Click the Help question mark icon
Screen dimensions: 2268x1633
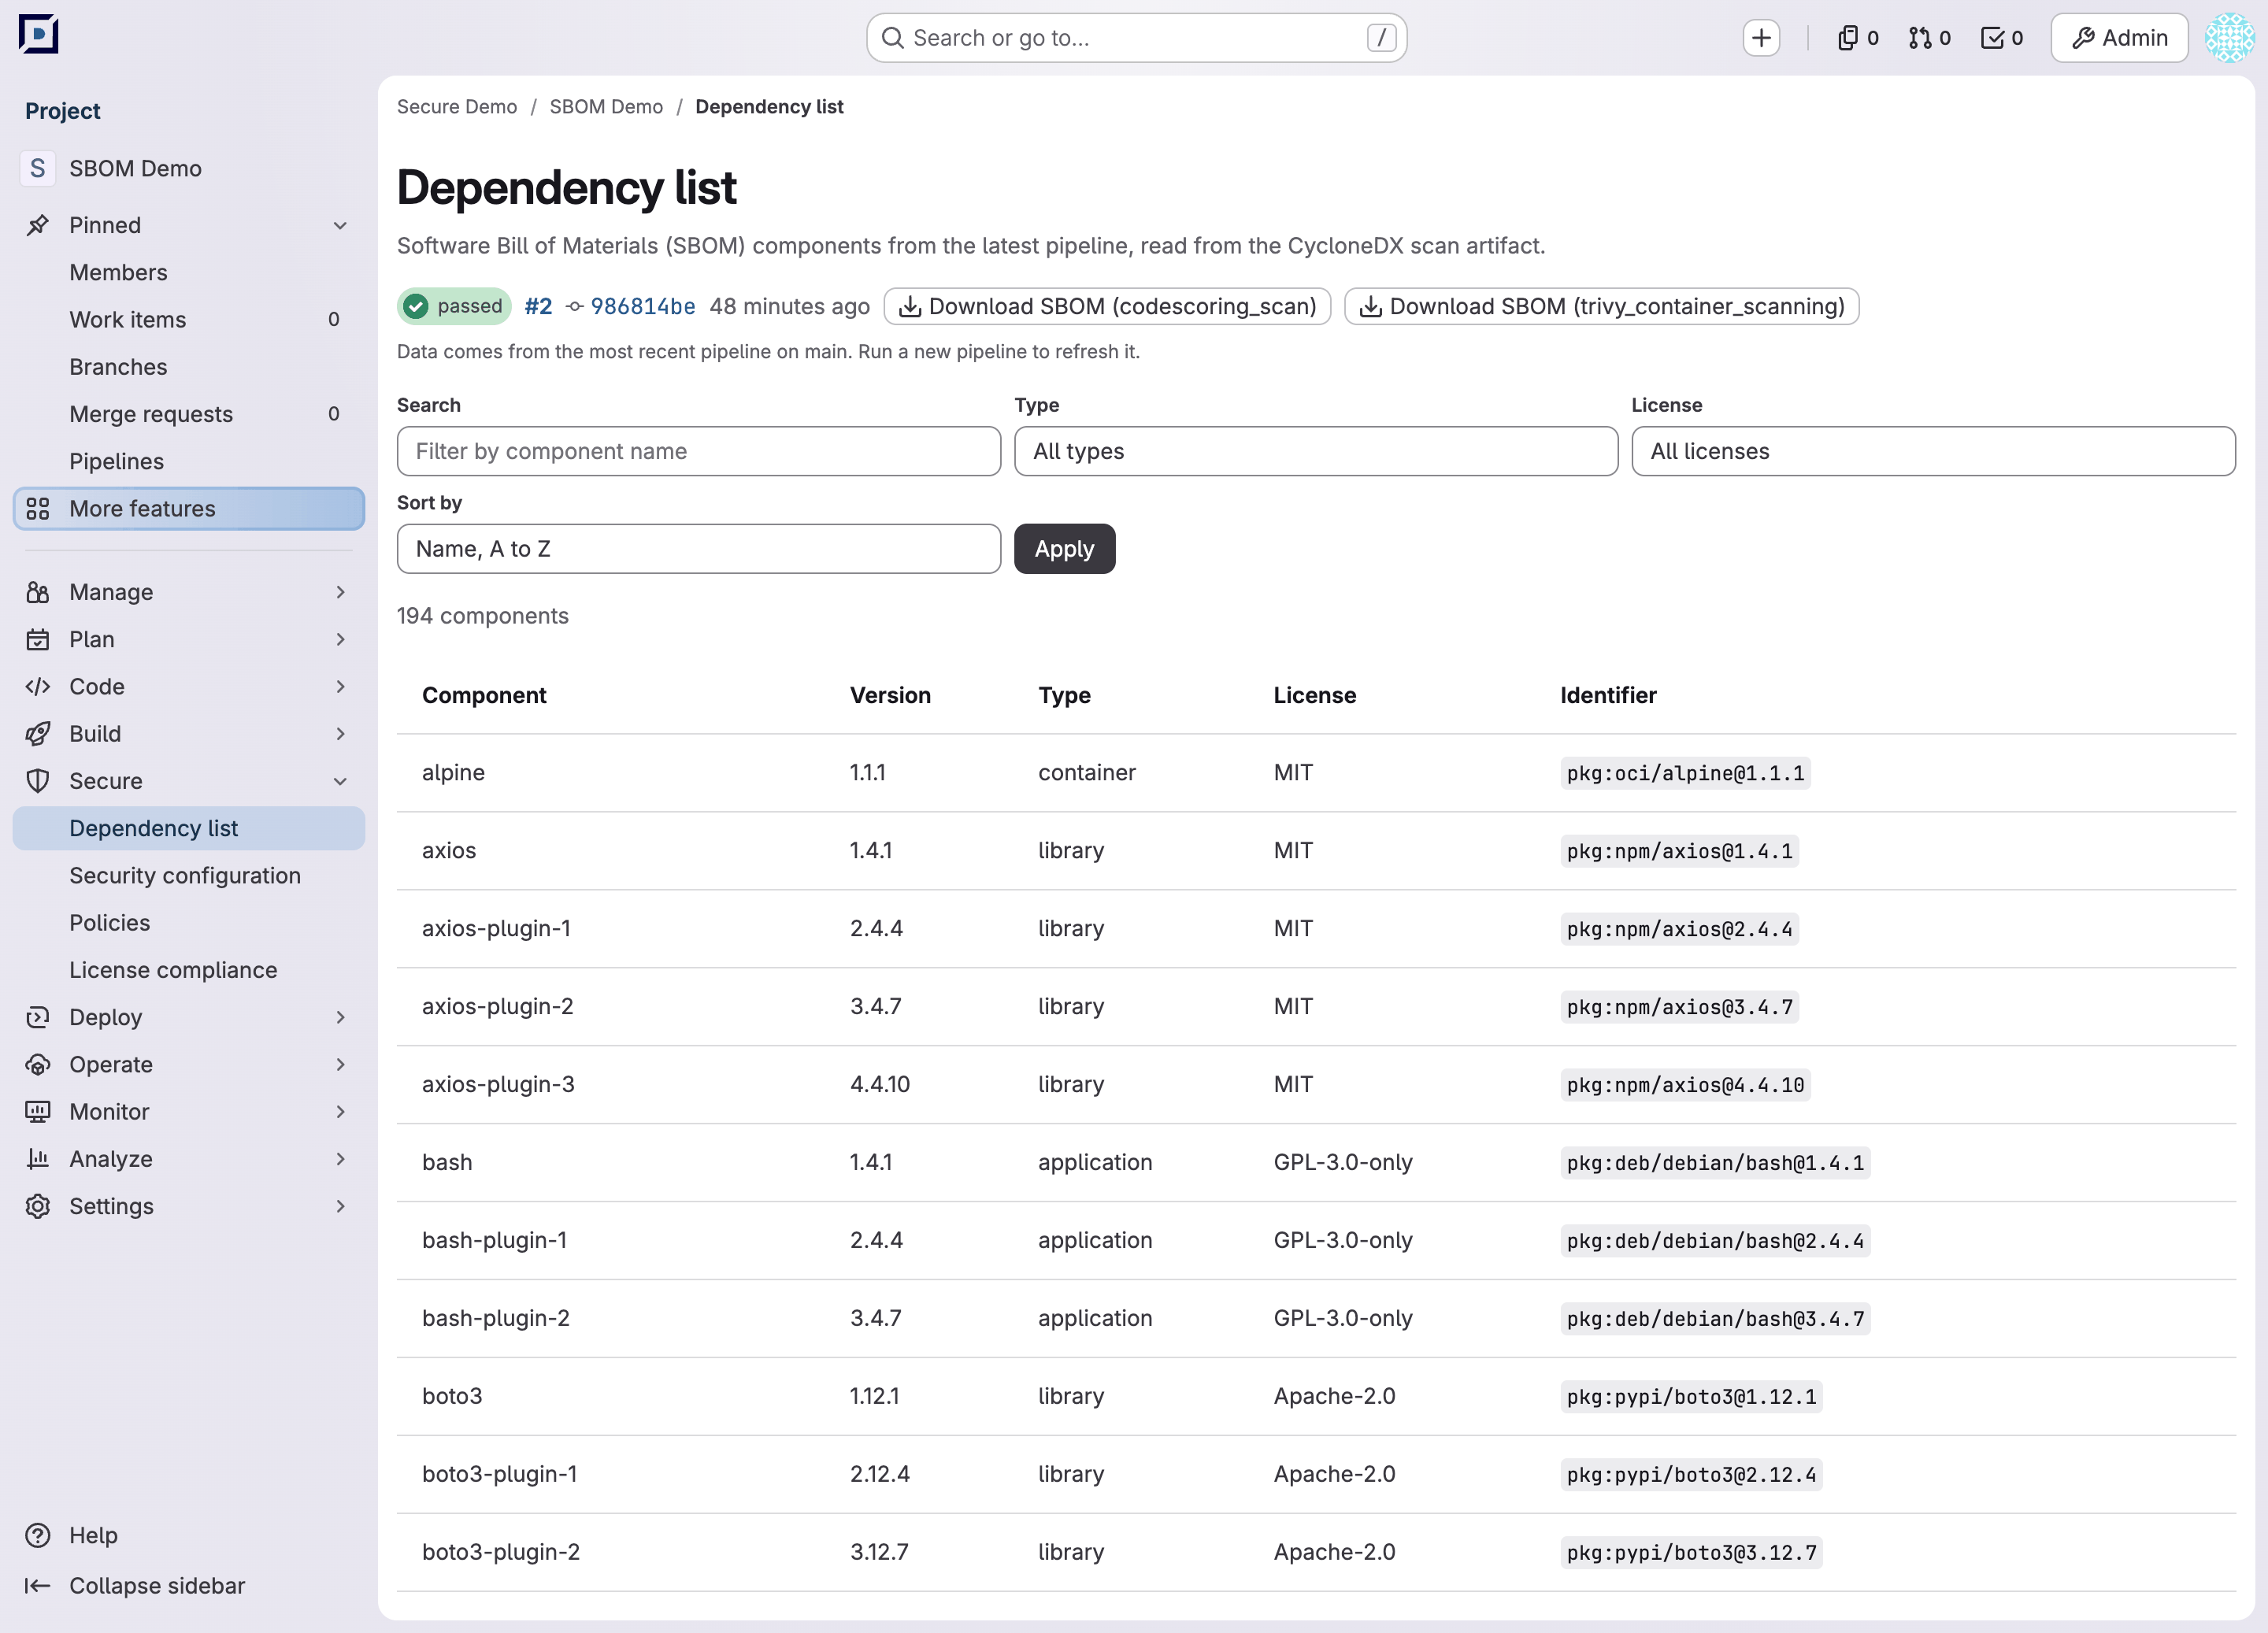pos(38,1535)
